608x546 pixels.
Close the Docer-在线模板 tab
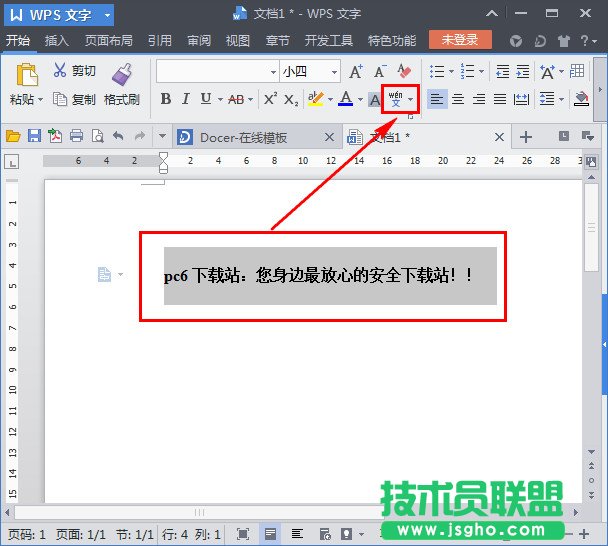click(x=329, y=137)
